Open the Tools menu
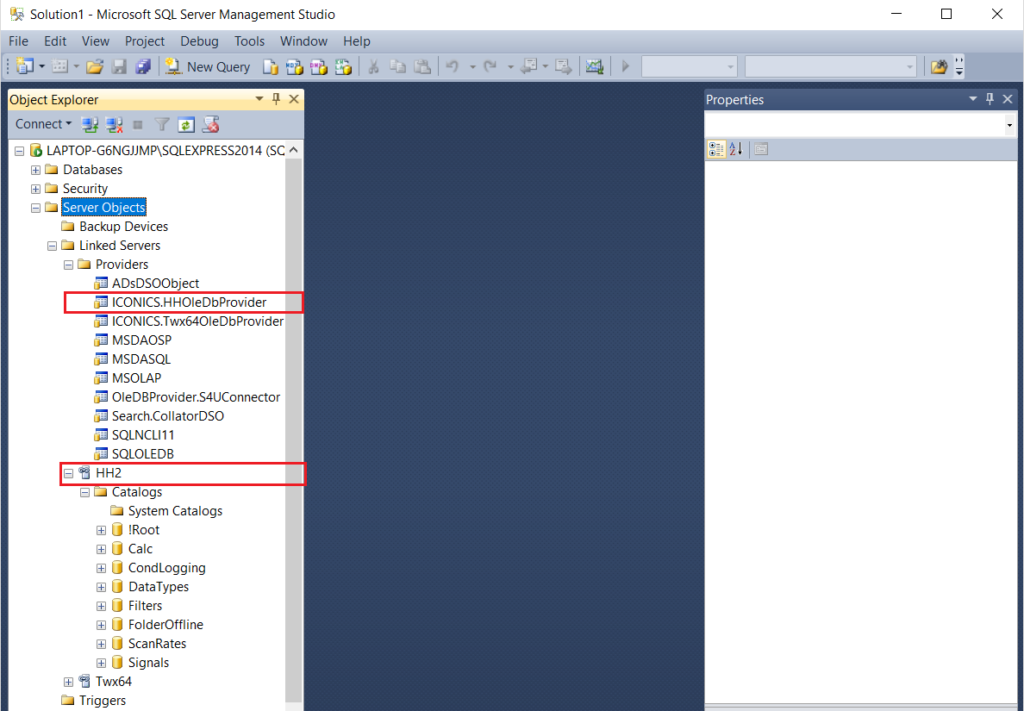The image size is (1024, 711). tap(249, 40)
